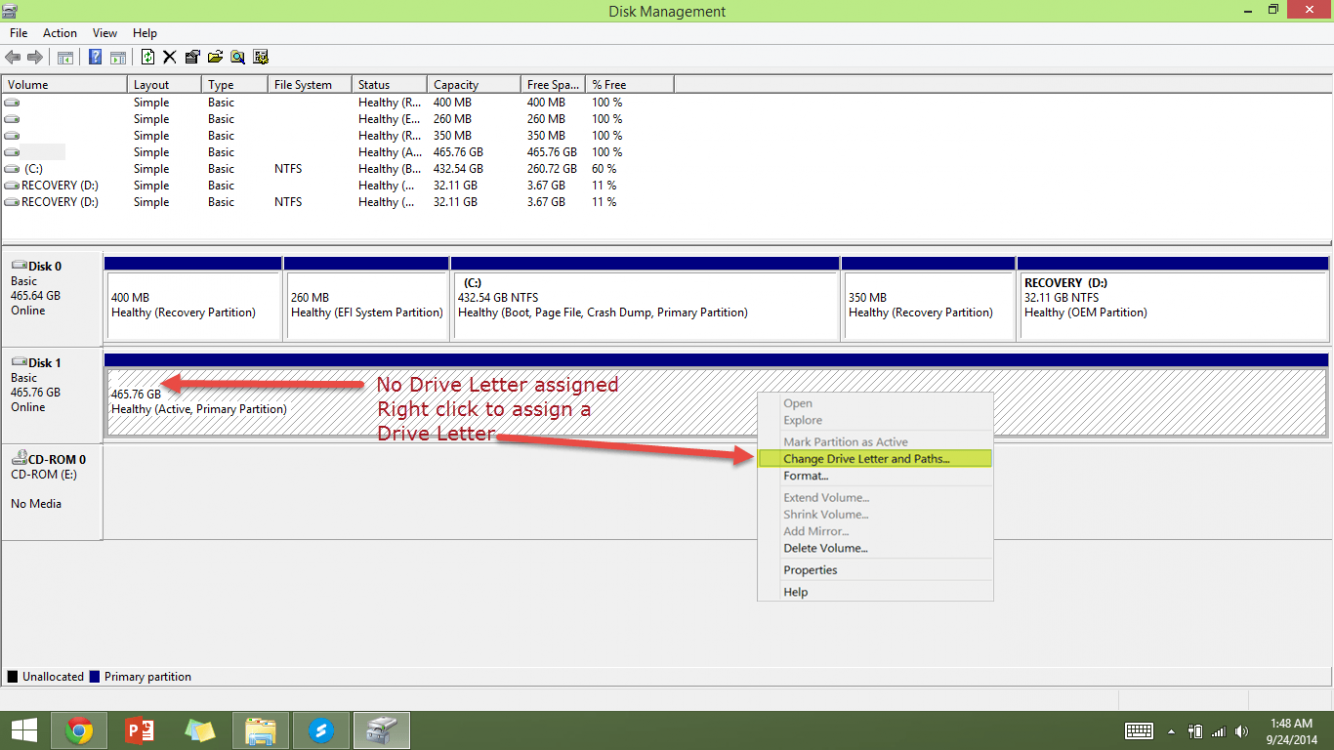The width and height of the screenshot is (1334, 750).
Task: Open Google Chrome from the taskbar
Action: coord(80,731)
